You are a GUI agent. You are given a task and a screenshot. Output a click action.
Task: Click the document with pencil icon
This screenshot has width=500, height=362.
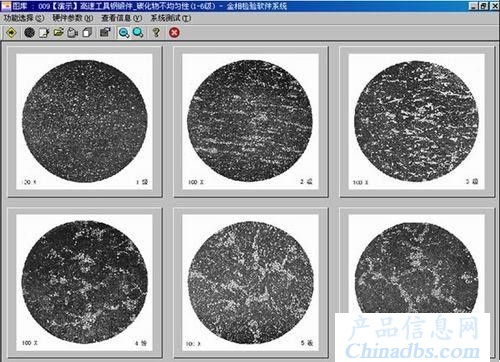44,33
